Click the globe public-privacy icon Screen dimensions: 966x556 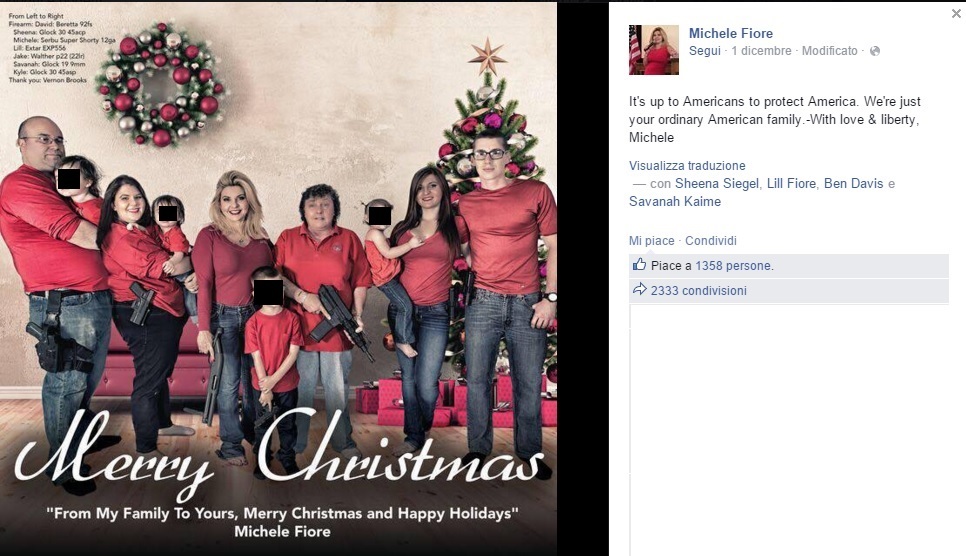pos(875,51)
